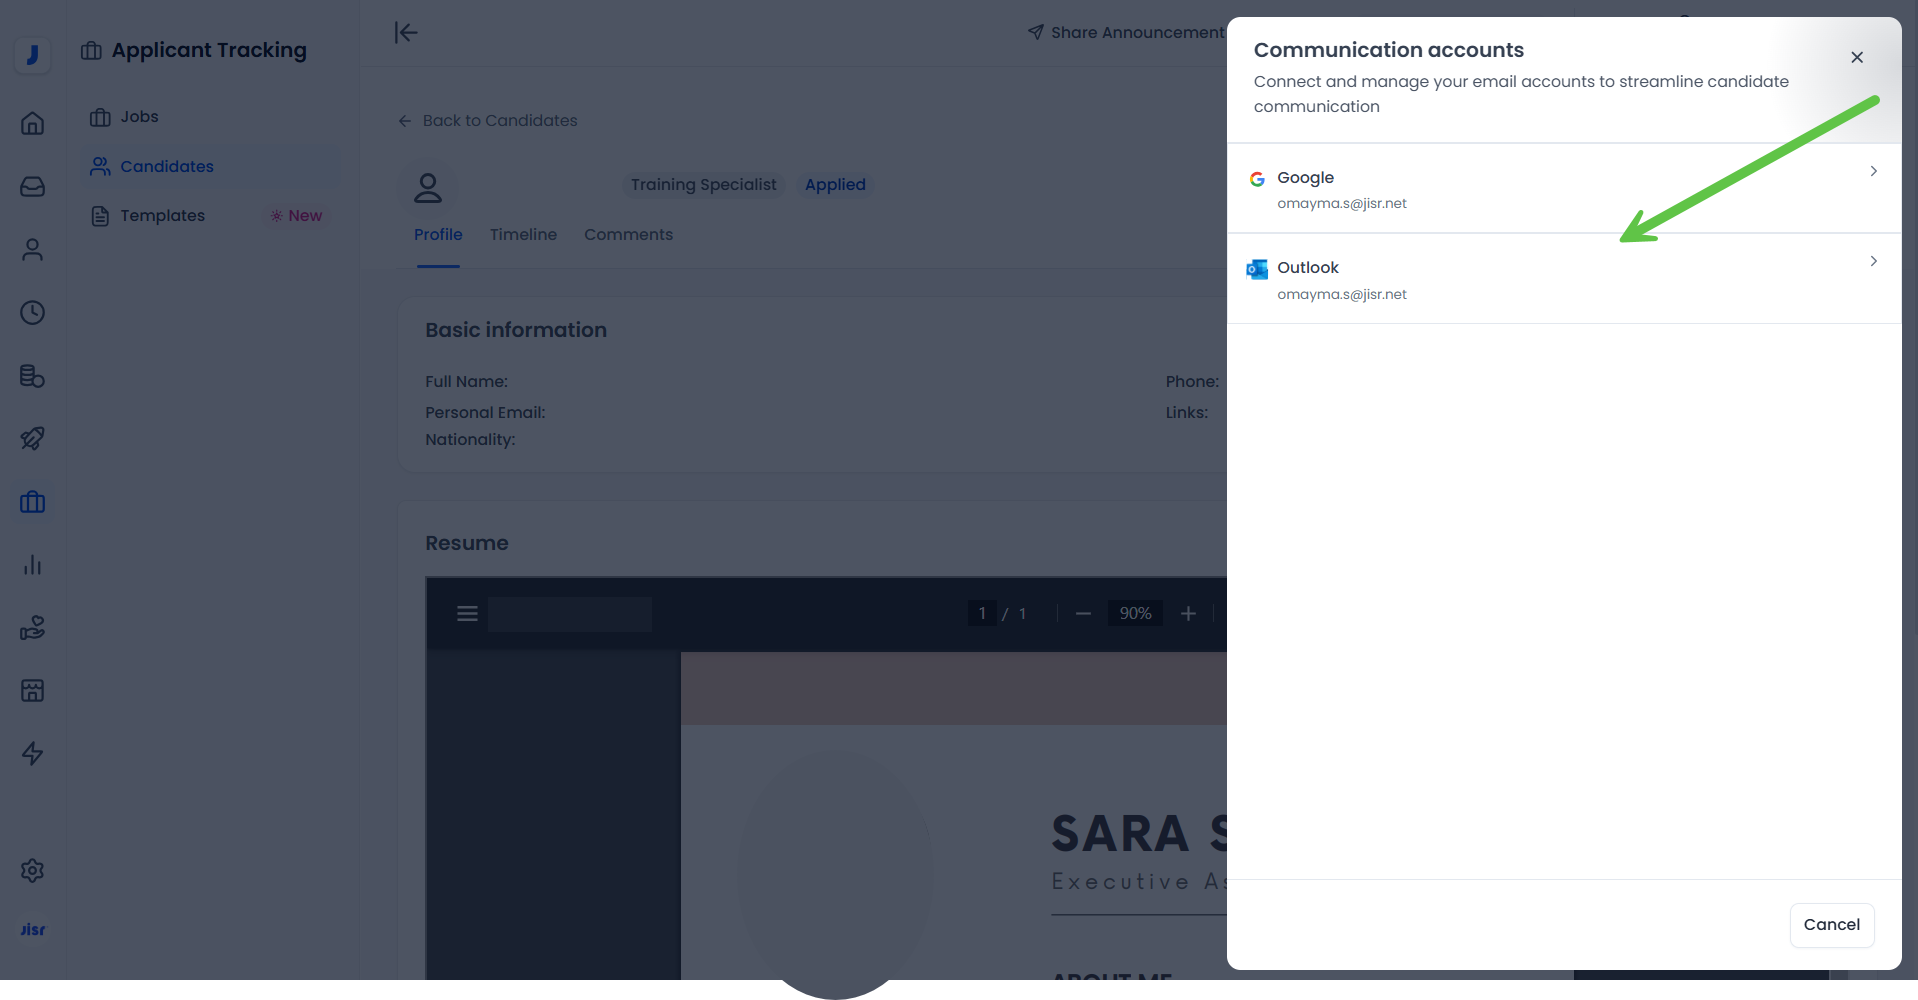The width and height of the screenshot is (1918, 1000).
Task: Click the Nationality label
Action: pos(470,440)
